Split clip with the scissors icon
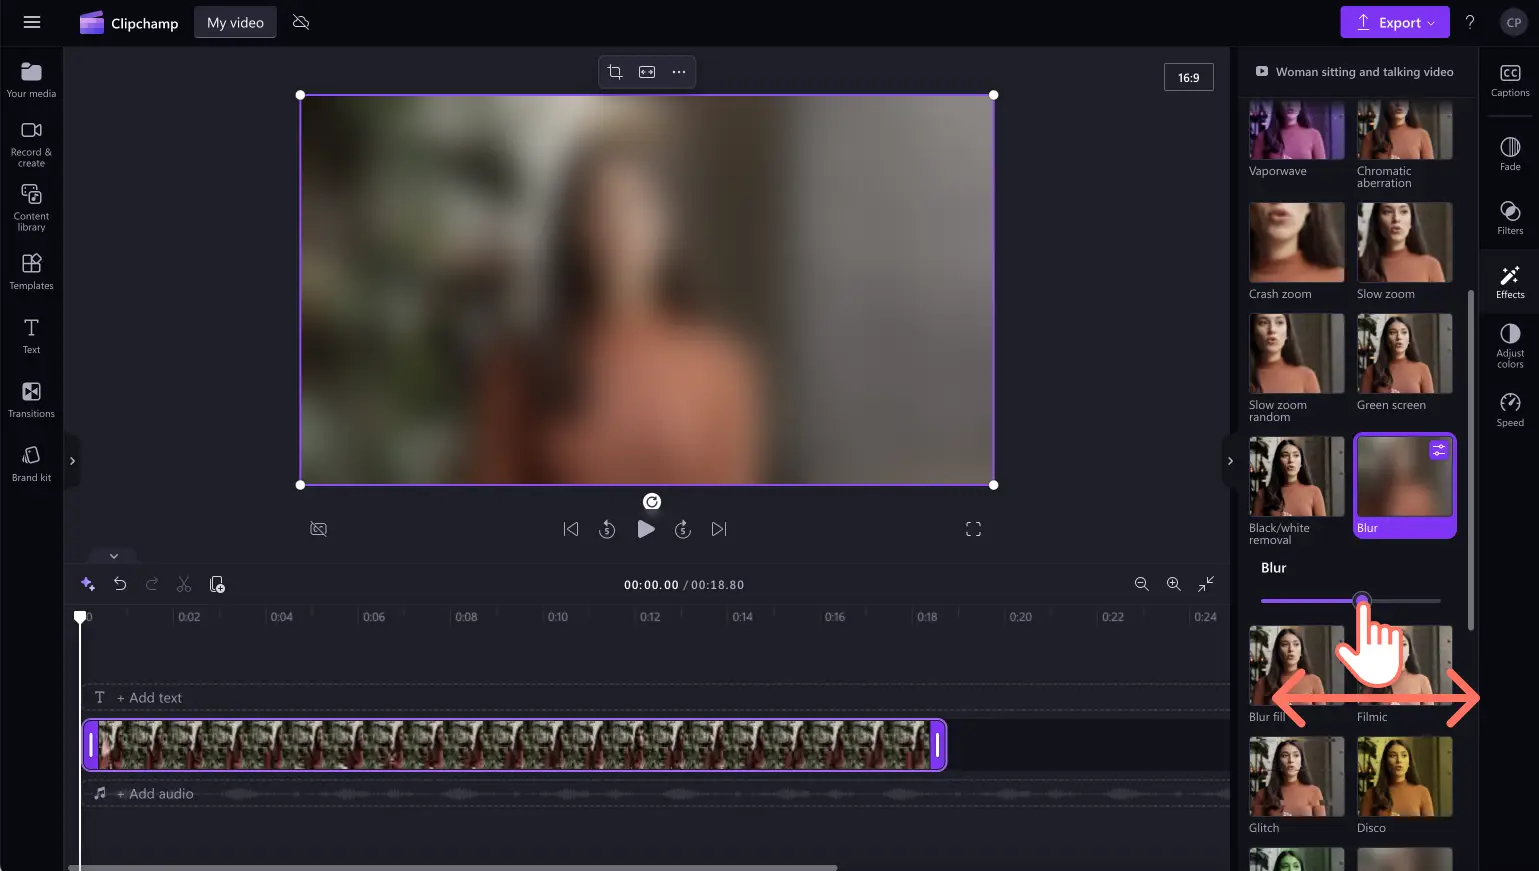 [x=184, y=584]
